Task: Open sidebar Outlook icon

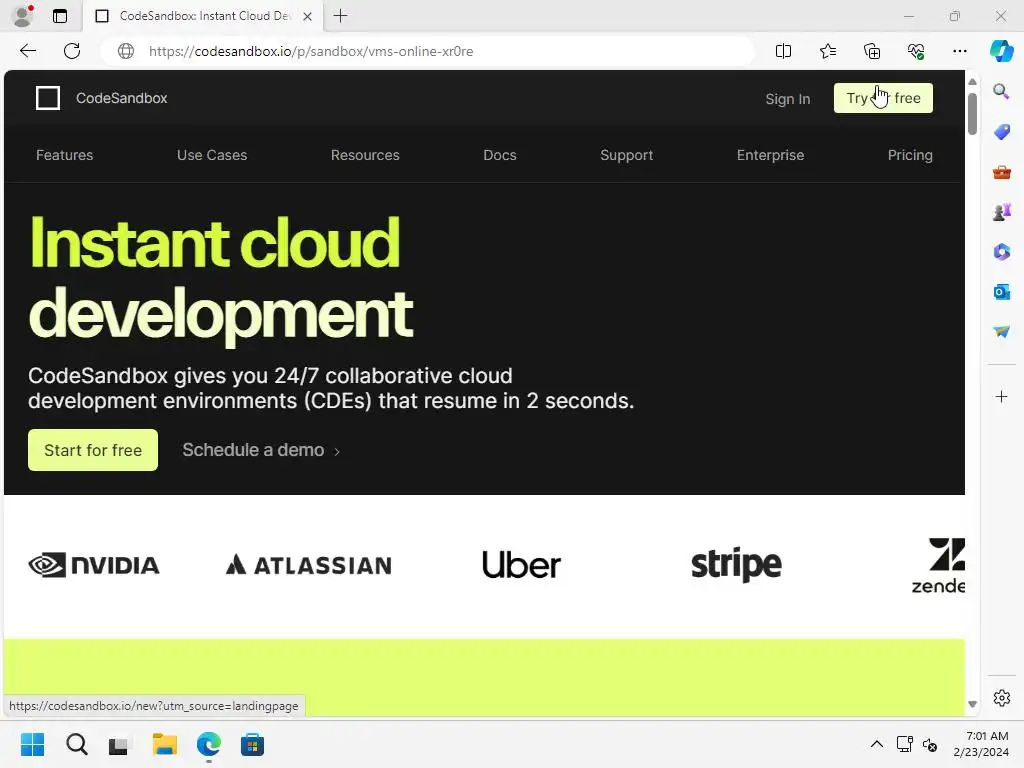Action: coord(1001,291)
